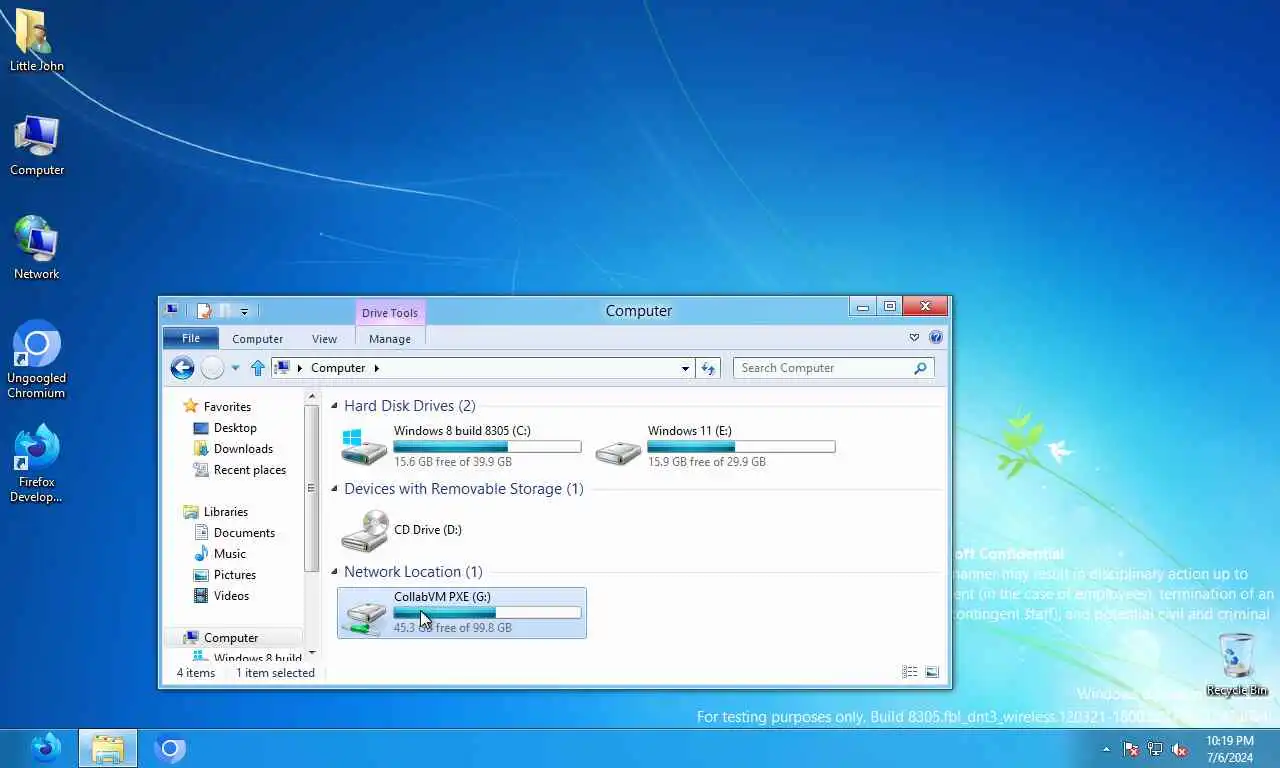This screenshot has width=1280, height=768.
Task: Click the navigation pane scroll down arrow
Action: 312,652
